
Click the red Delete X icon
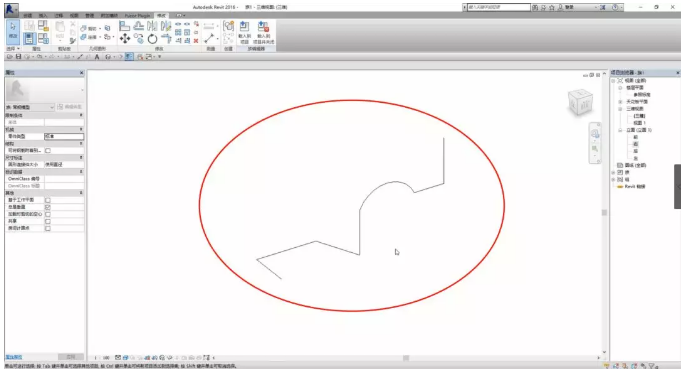(x=196, y=40)
